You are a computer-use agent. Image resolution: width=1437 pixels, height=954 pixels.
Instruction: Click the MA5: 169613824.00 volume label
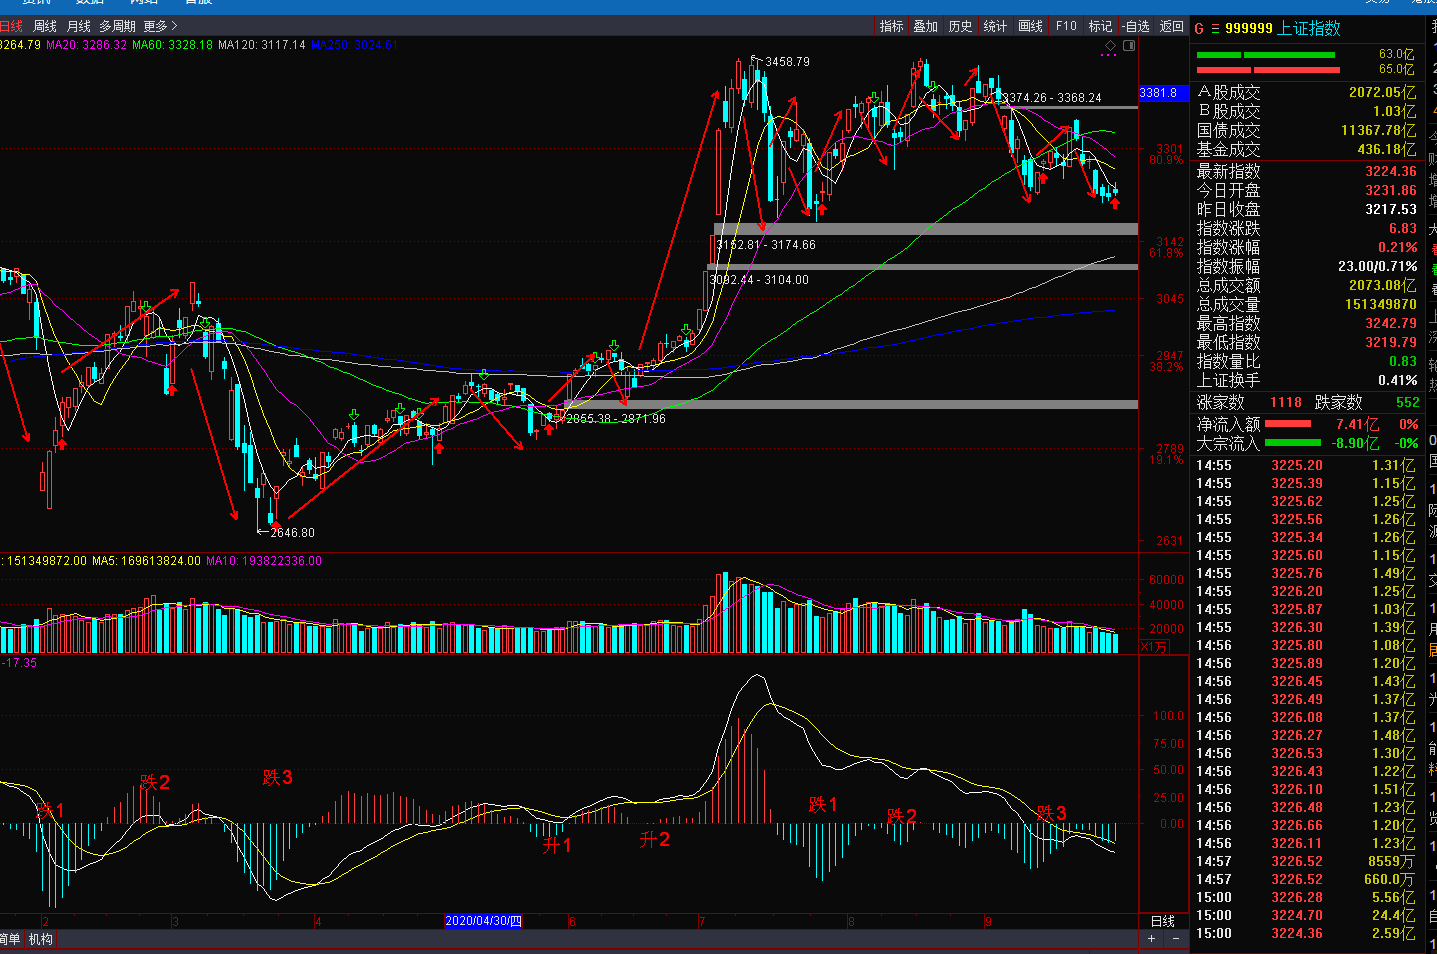pos(146,561)
